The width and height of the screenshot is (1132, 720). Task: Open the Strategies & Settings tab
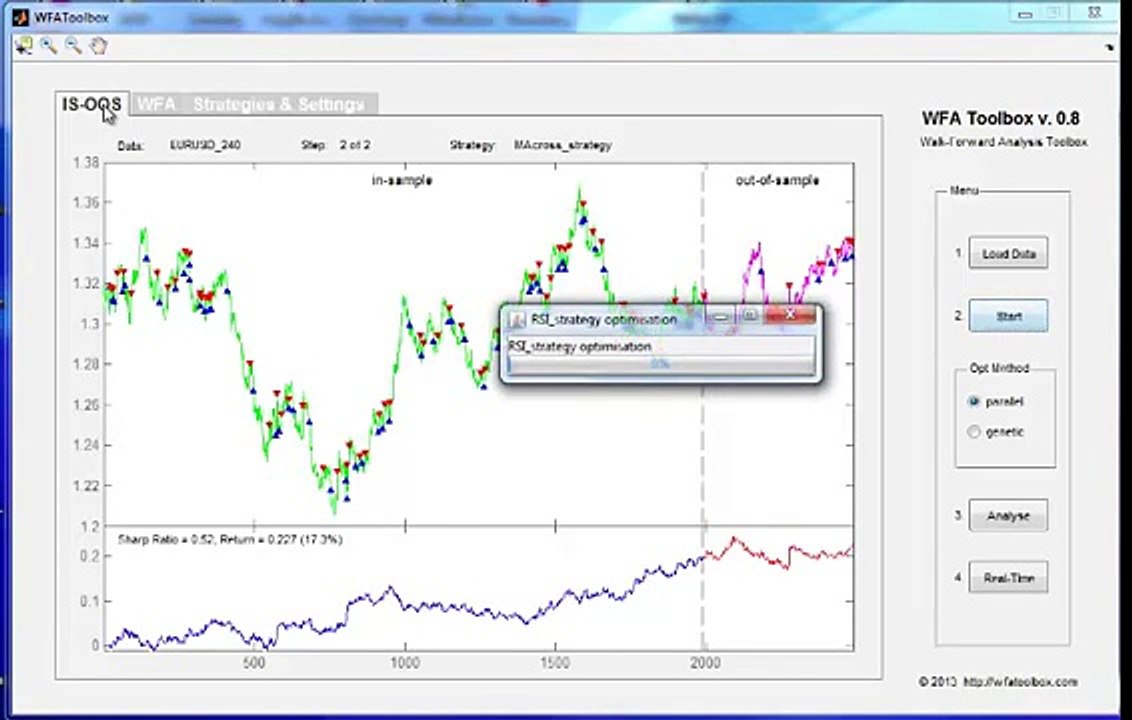279,104
